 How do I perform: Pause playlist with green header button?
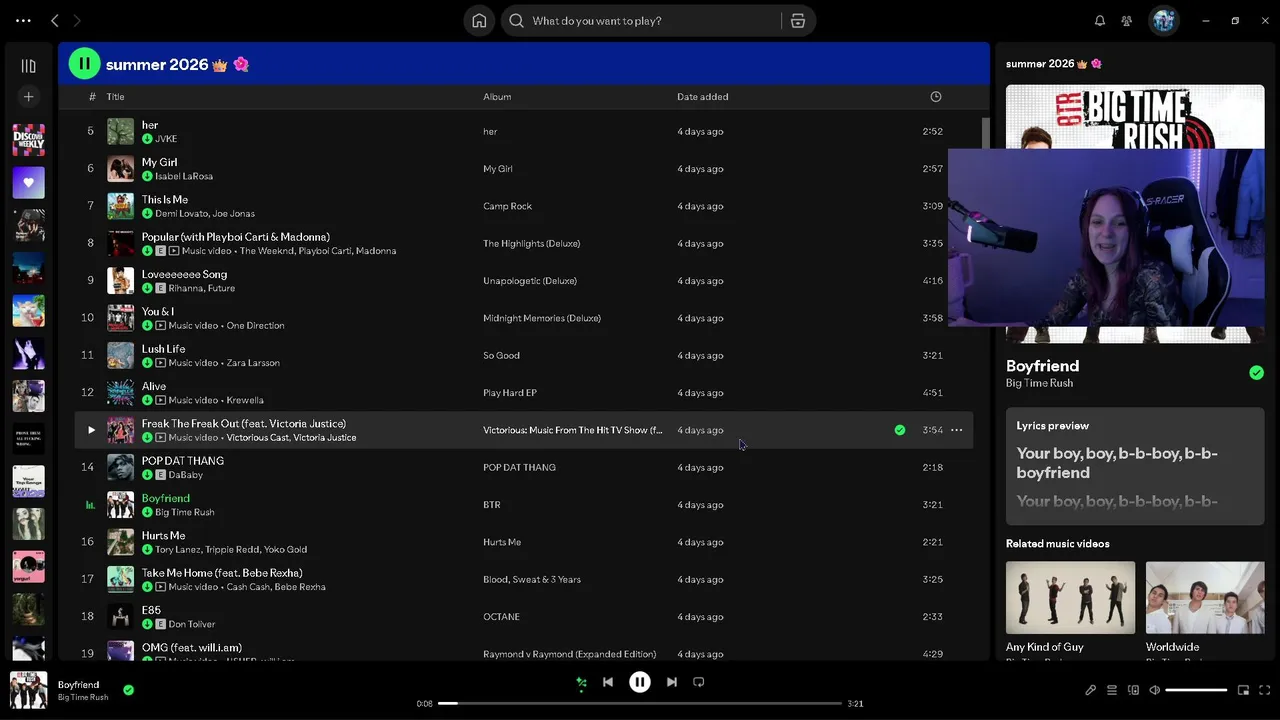(84, 64)
